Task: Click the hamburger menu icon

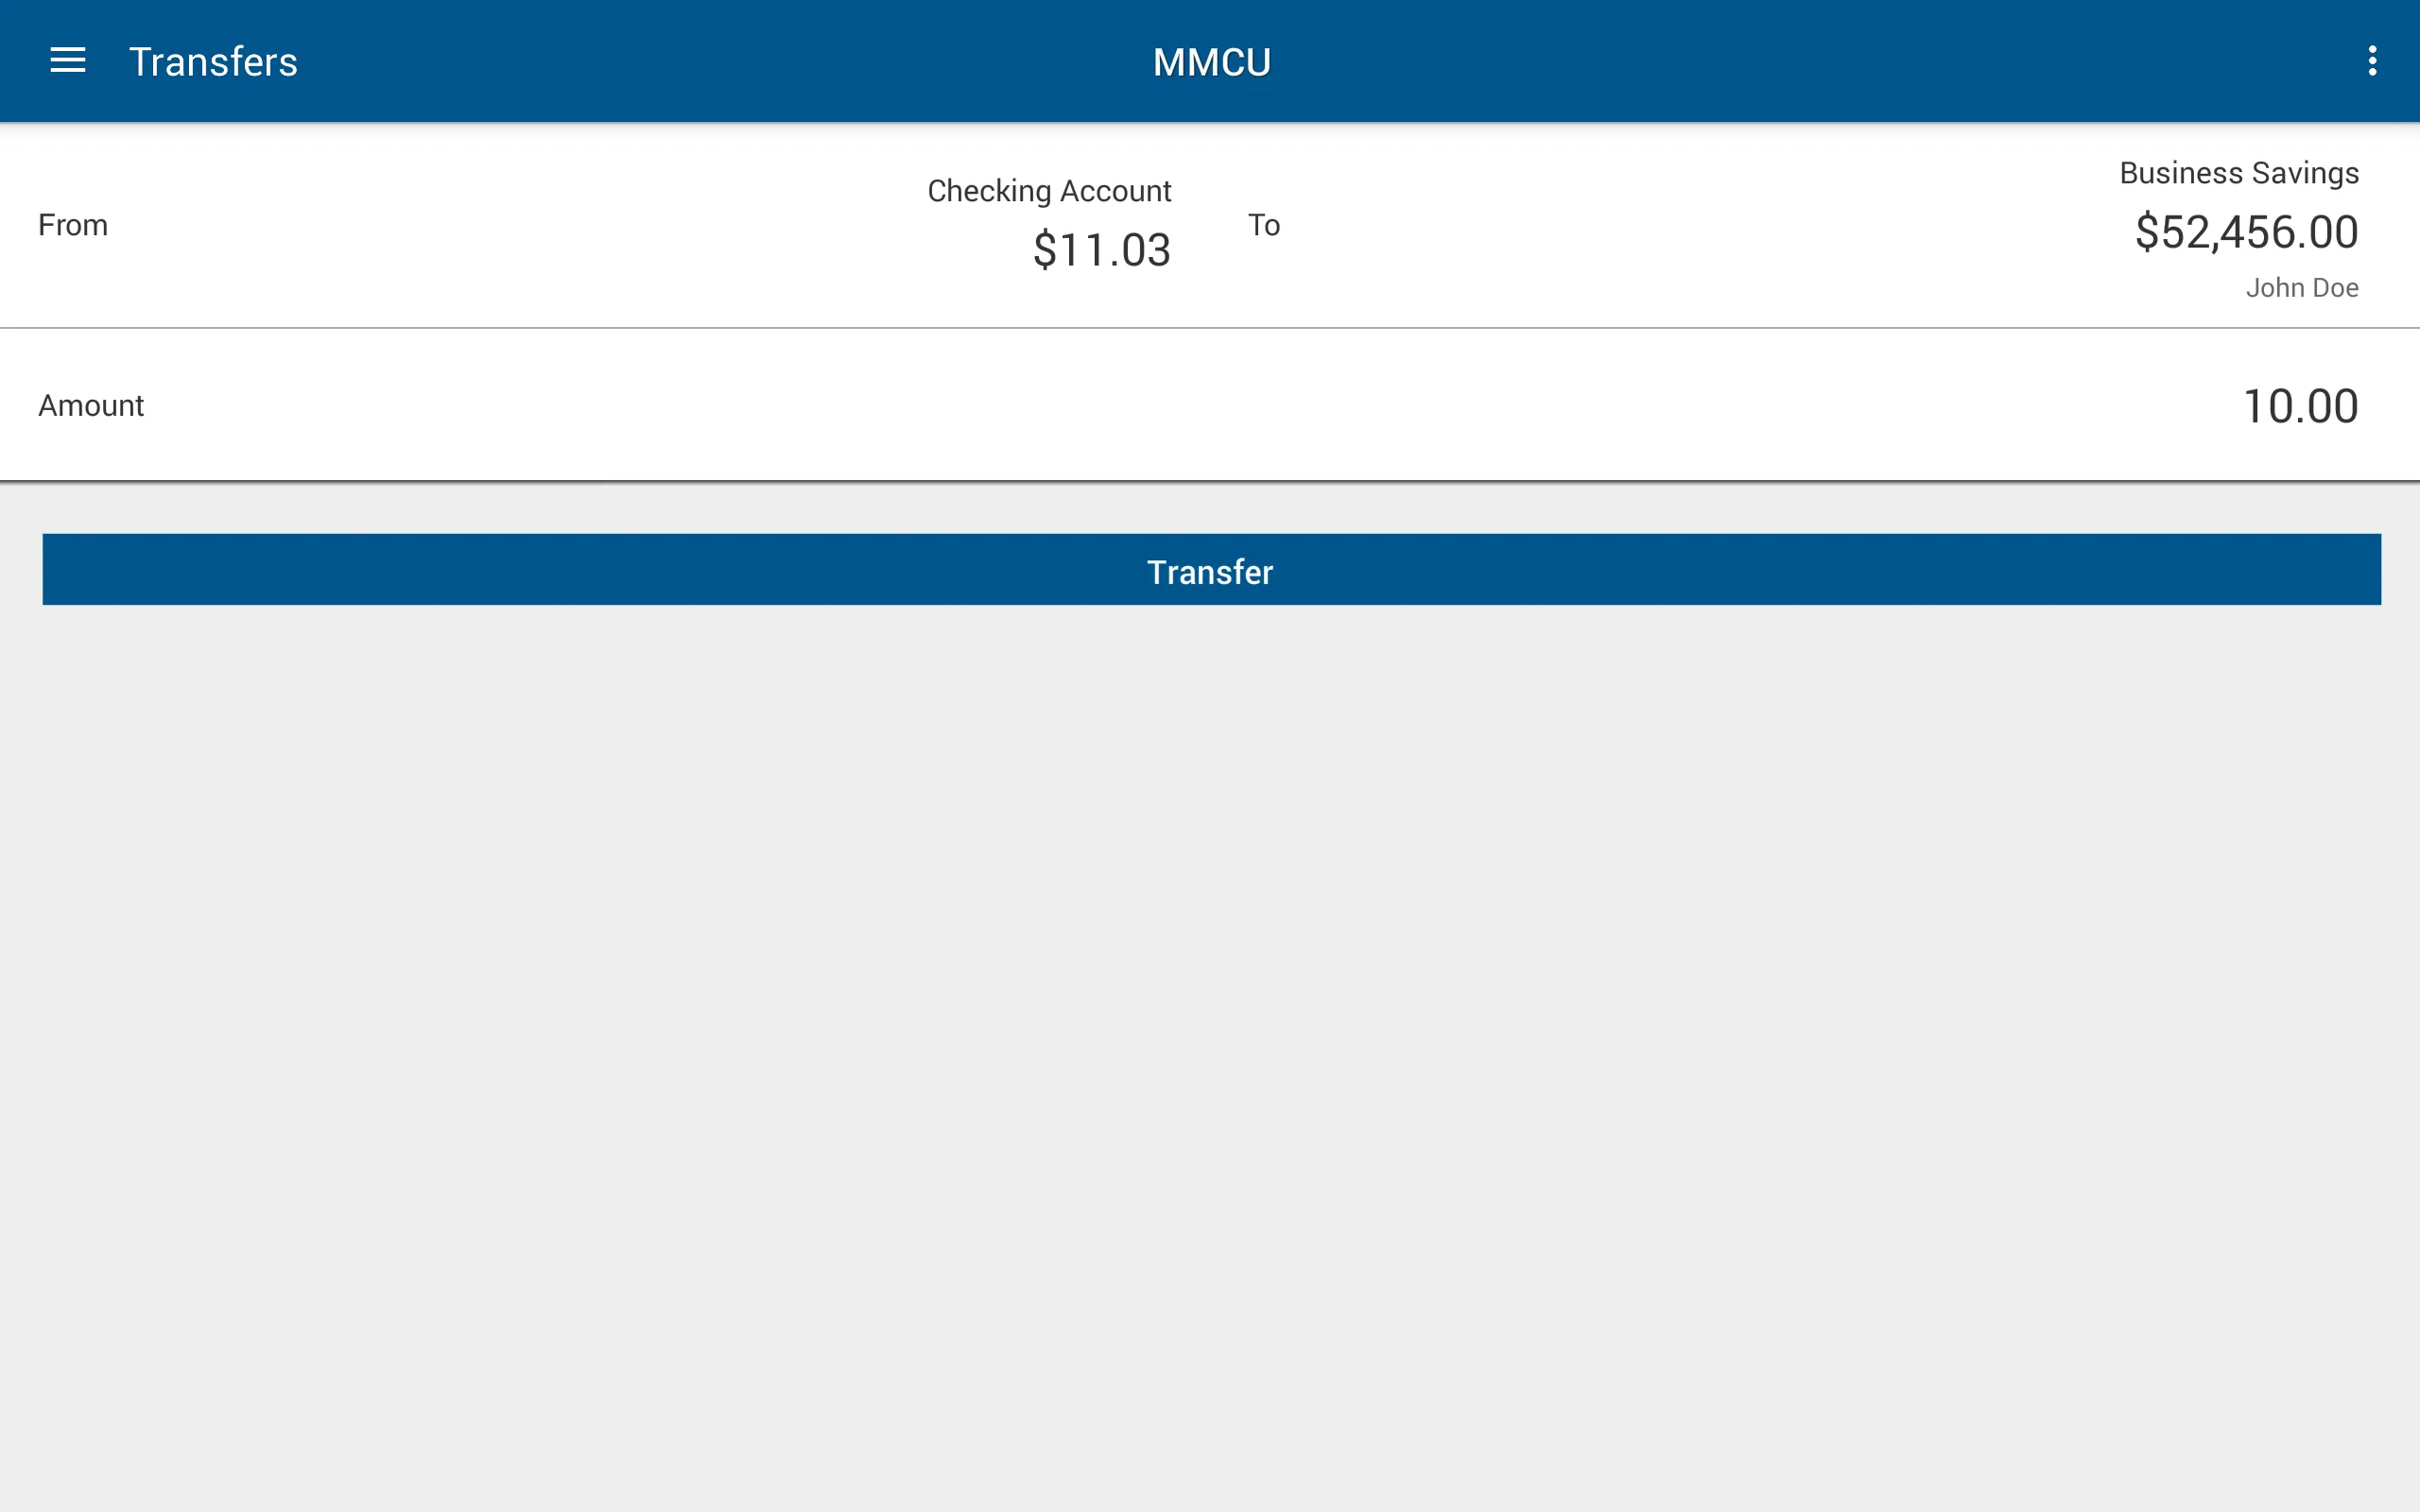Action: [x=68, y=60]
